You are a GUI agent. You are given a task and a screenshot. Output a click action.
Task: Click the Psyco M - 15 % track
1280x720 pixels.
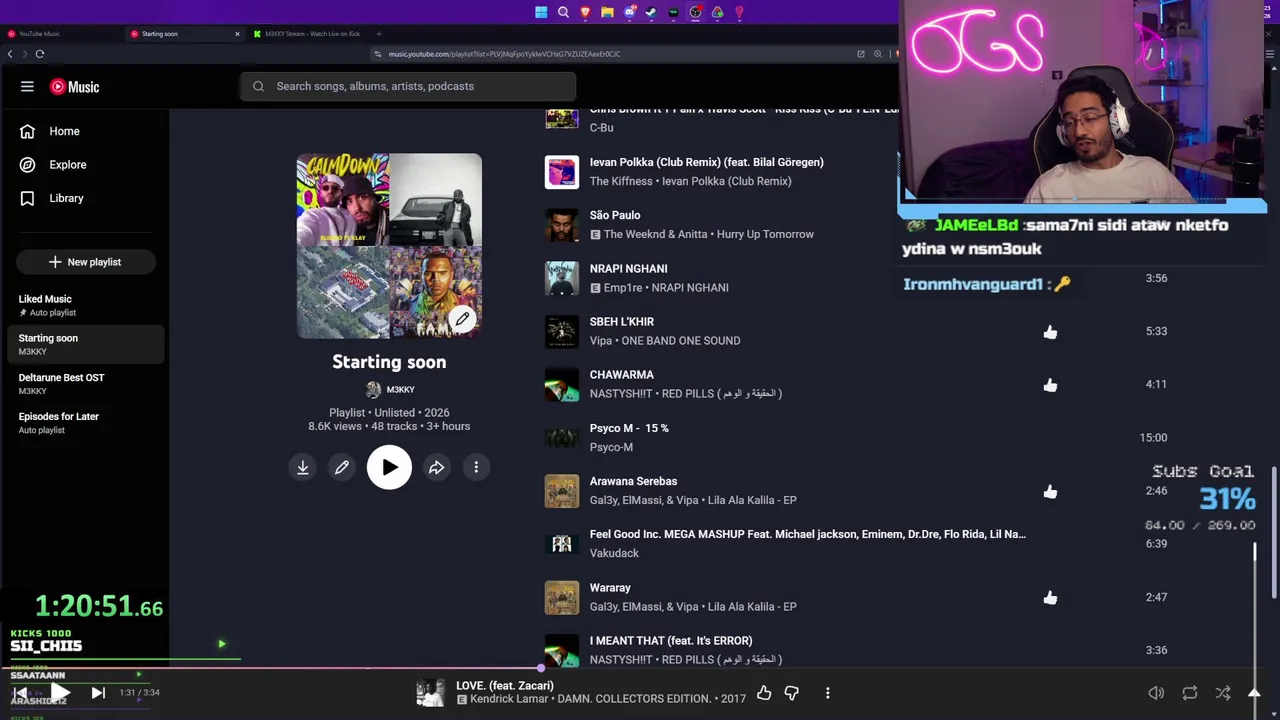tap(629, 428)
